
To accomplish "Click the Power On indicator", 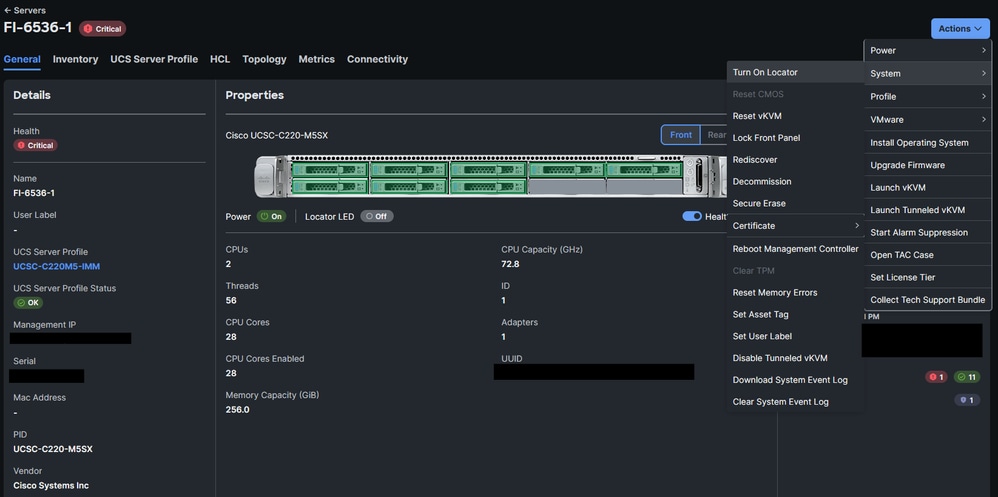I will [271, 216].
